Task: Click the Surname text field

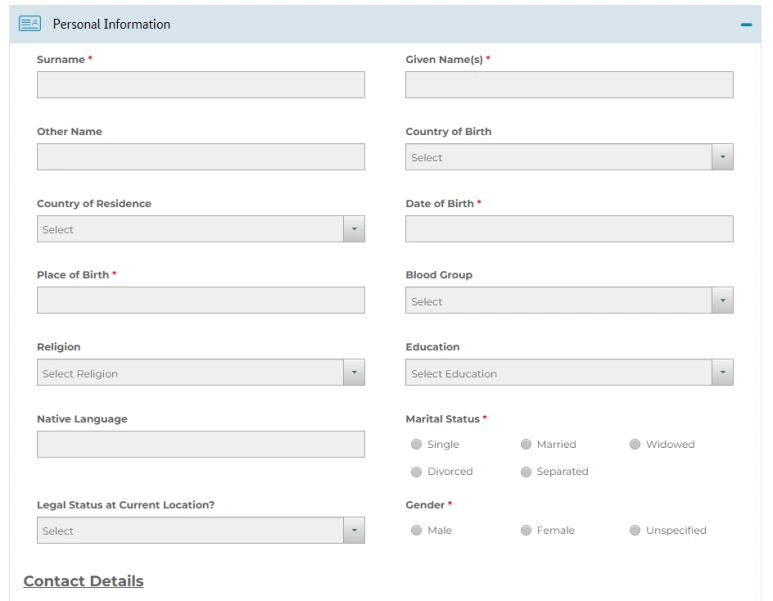Action: (201, 84)
